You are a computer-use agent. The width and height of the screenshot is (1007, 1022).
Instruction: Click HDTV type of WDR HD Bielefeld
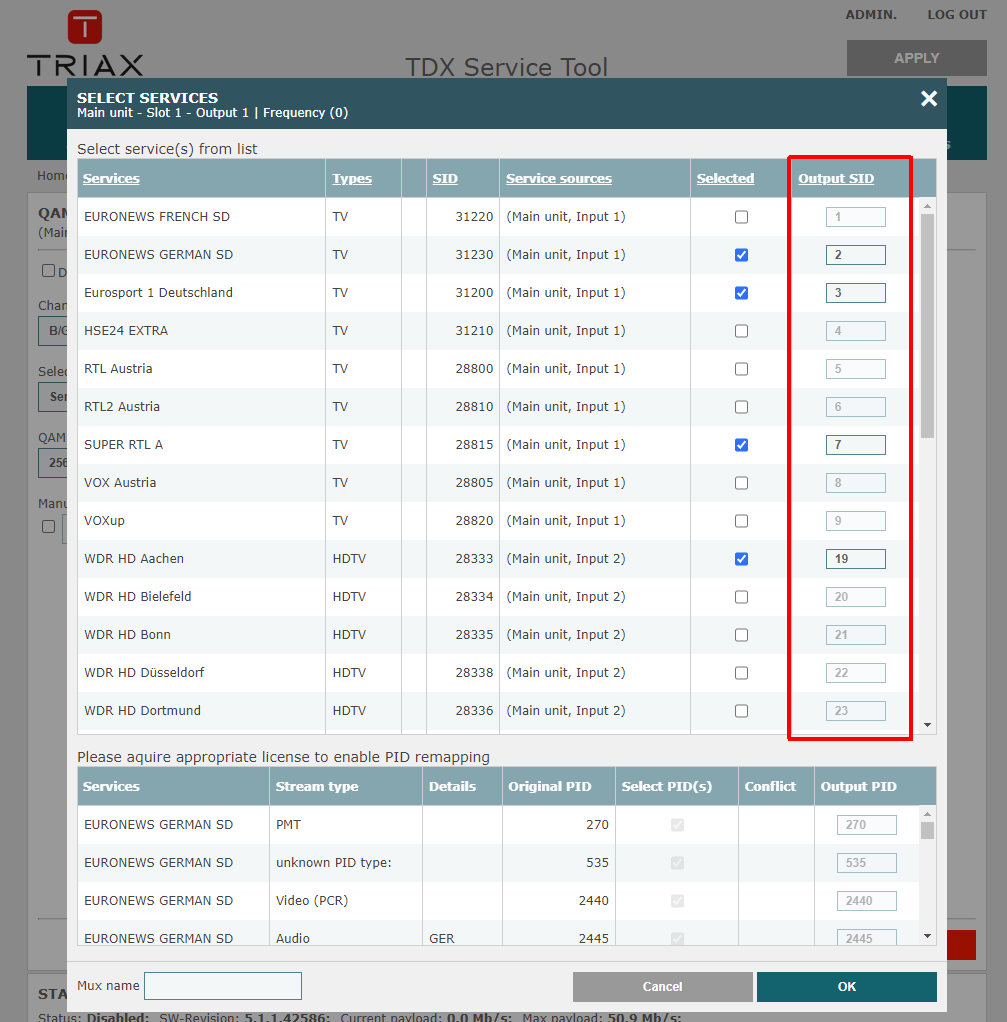tap(349, 596)
